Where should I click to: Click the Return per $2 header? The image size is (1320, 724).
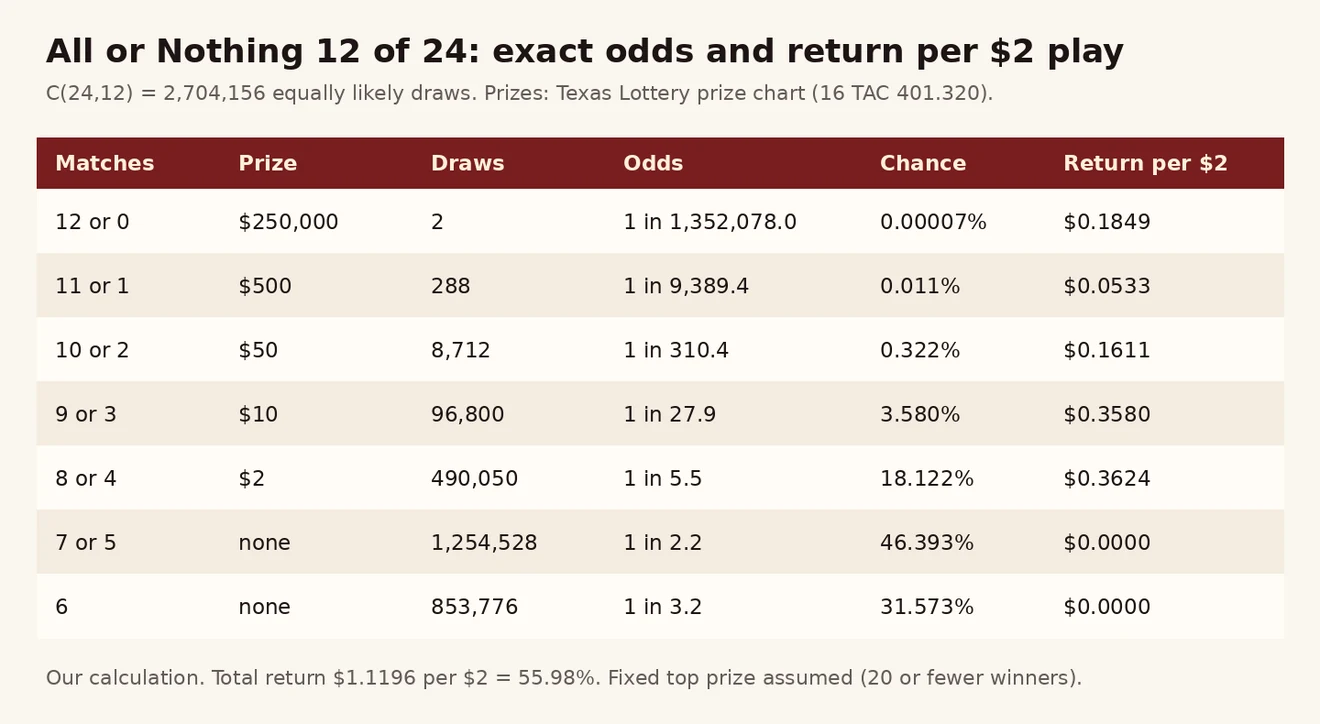tap(1145, 163)
